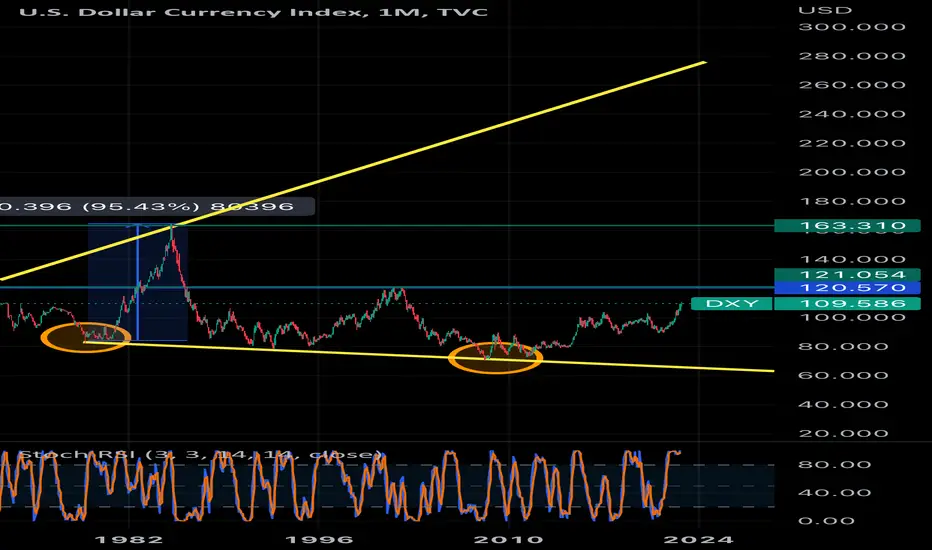This screenshot has width=932, height=550.
Task: Click the DXY symbol tag
Action: 732,304
